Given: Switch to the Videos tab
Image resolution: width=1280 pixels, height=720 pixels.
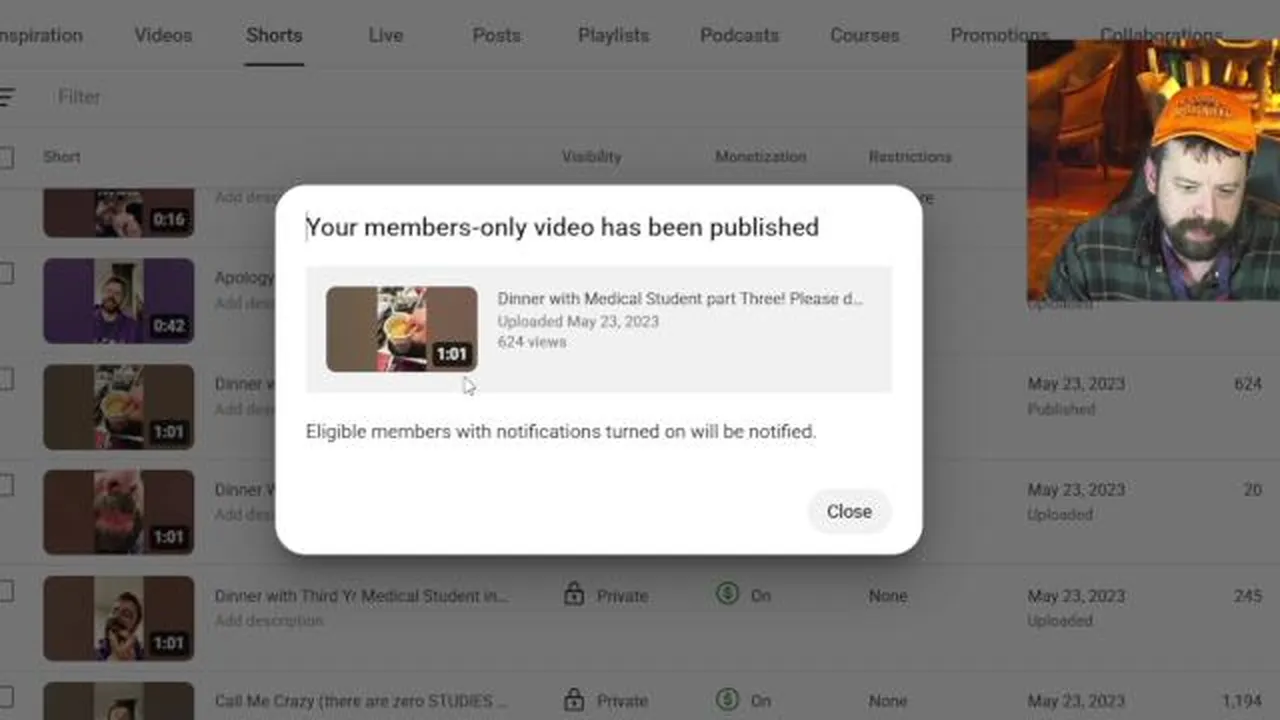Looking at the screenshot, I should pyautogui.click(x=163, y=35).
